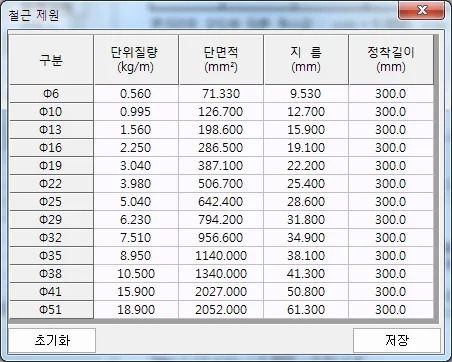
Task: Select row header Φ10
Action: (51, 112)
